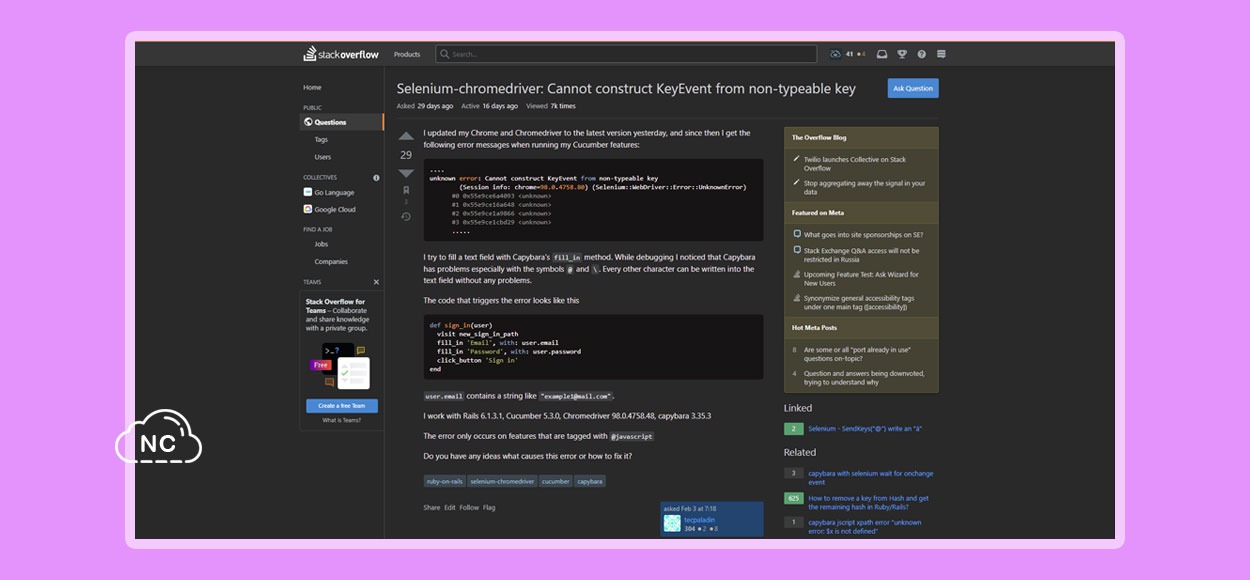This screenshot has width=1250, height=580.
Task: Open Synonymize general accessibility tags link
Action: (859, 303)
